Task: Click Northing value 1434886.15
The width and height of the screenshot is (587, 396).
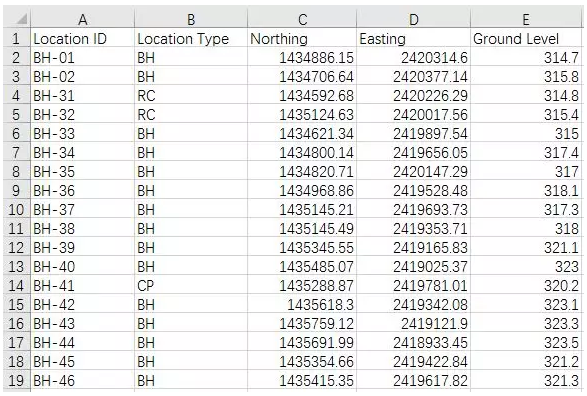Action: click(302, 58)
